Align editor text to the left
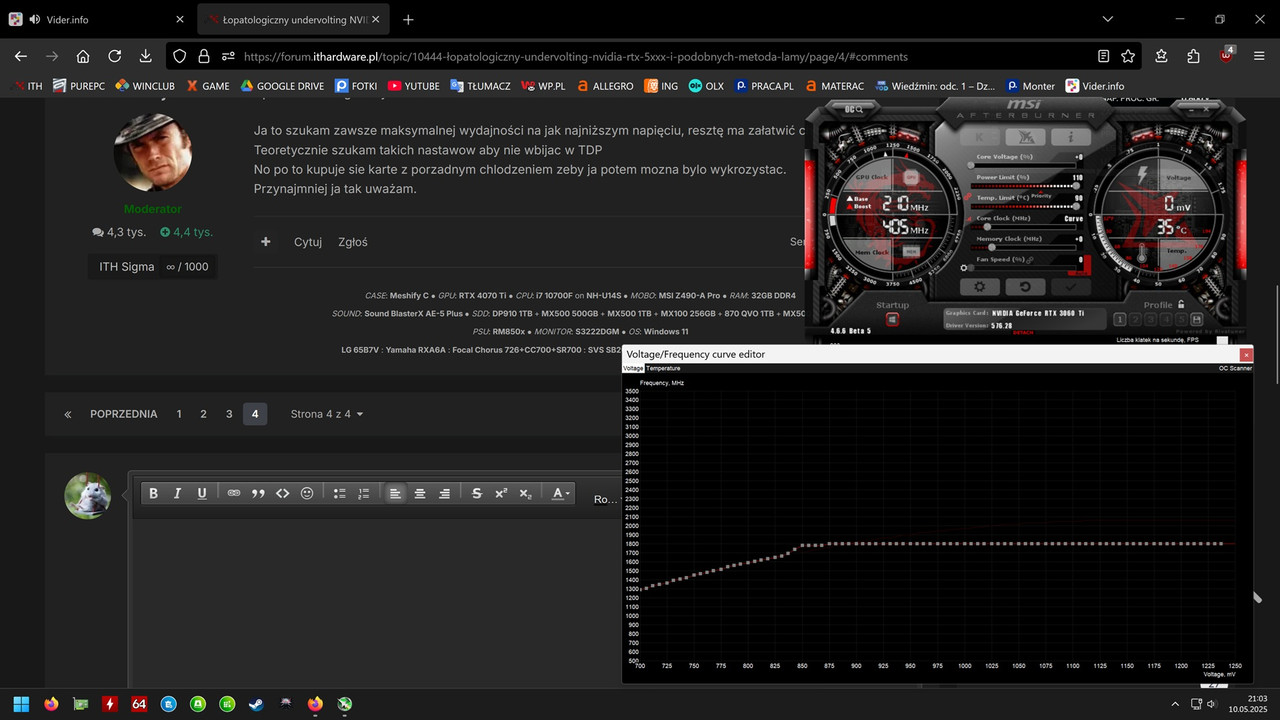The height and width of the screenshot is (720, 1280). coord(396,493)
